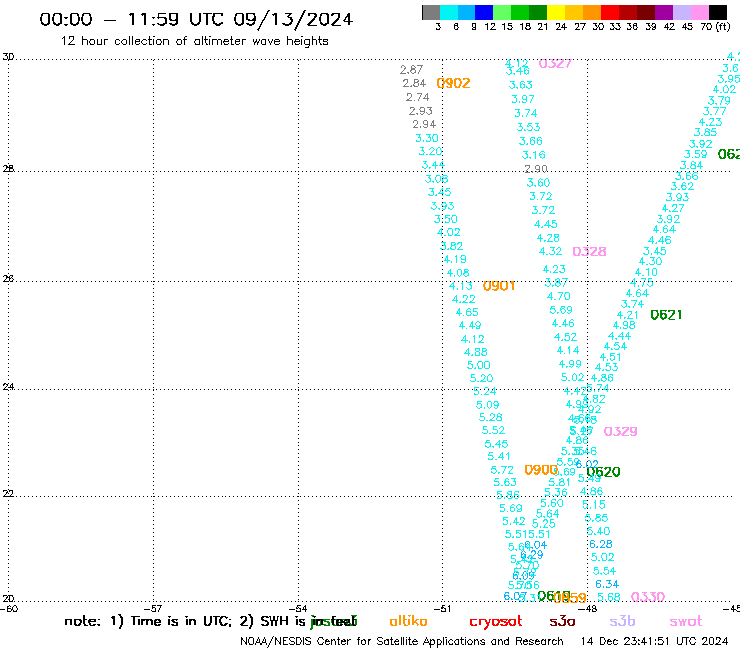
Task: Click the wave height value 4.13 beside 0901
Action: tap(461, 286)
